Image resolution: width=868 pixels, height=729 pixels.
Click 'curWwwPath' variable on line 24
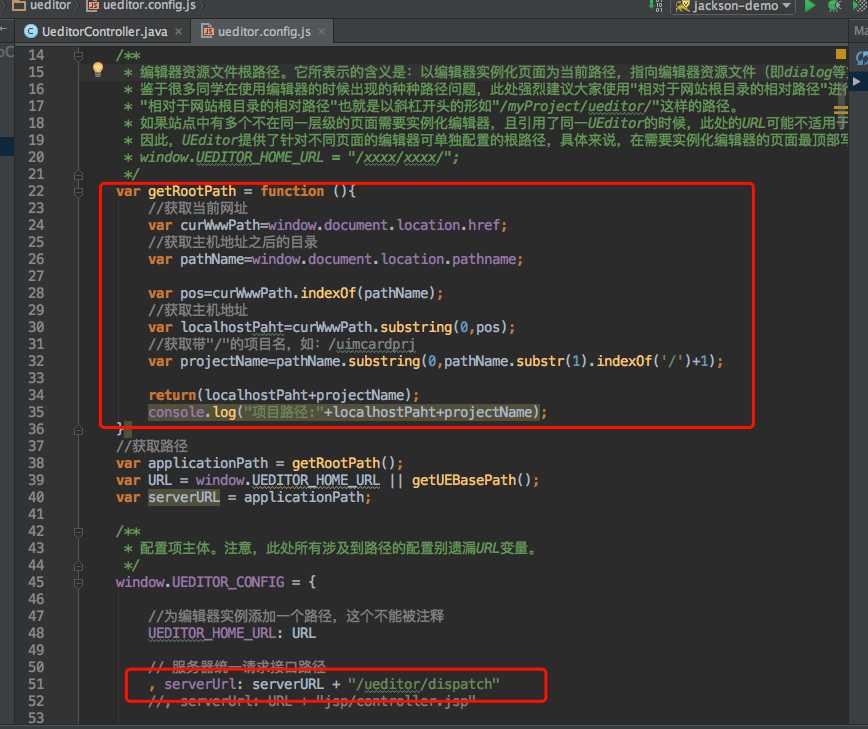click(220, 225)
